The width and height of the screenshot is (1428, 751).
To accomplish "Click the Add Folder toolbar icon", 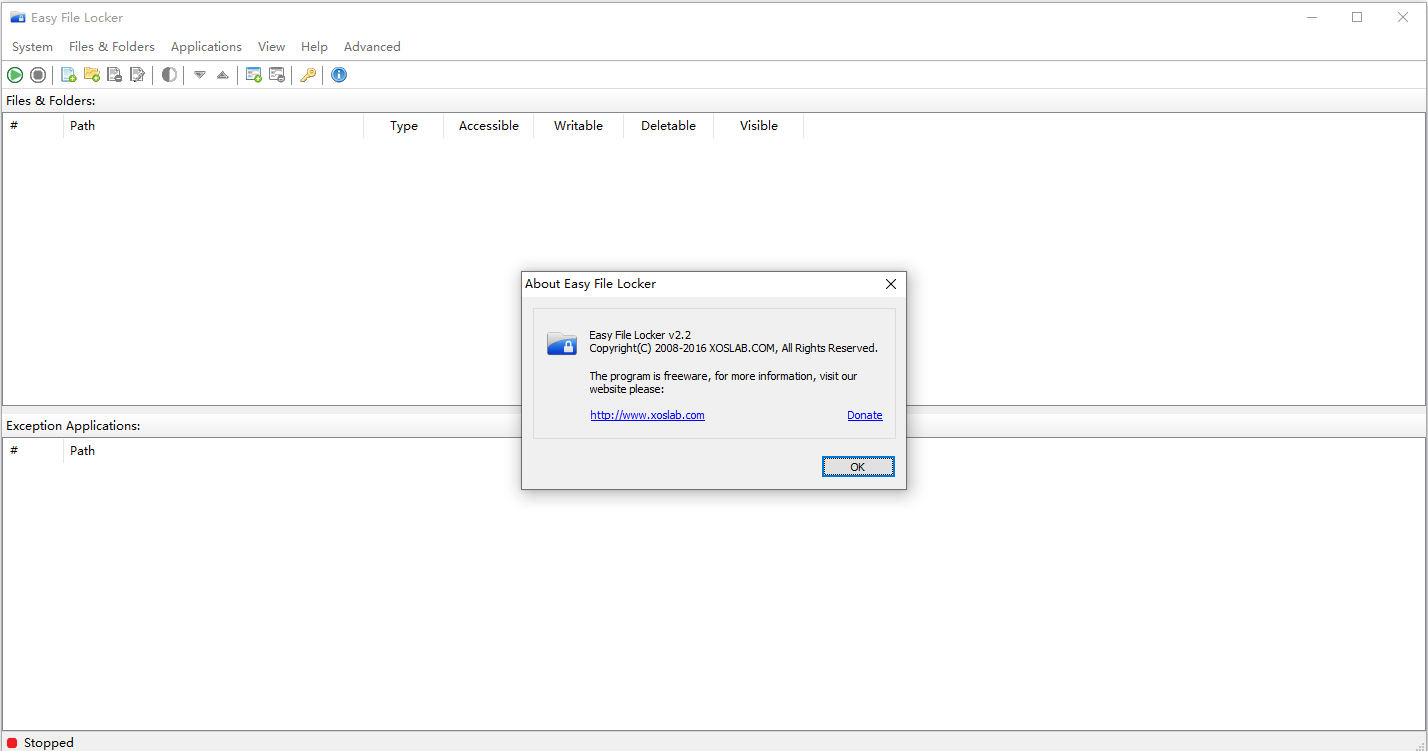I will point(92,75).
